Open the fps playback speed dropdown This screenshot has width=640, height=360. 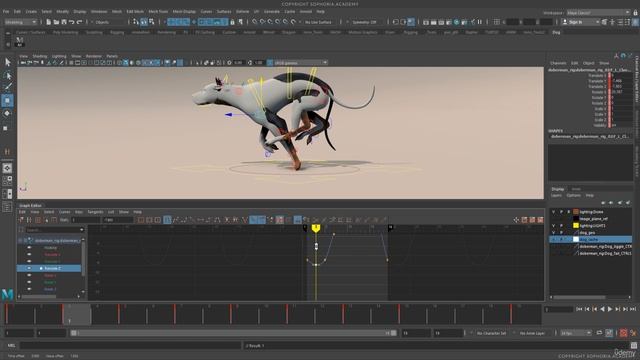576,333
